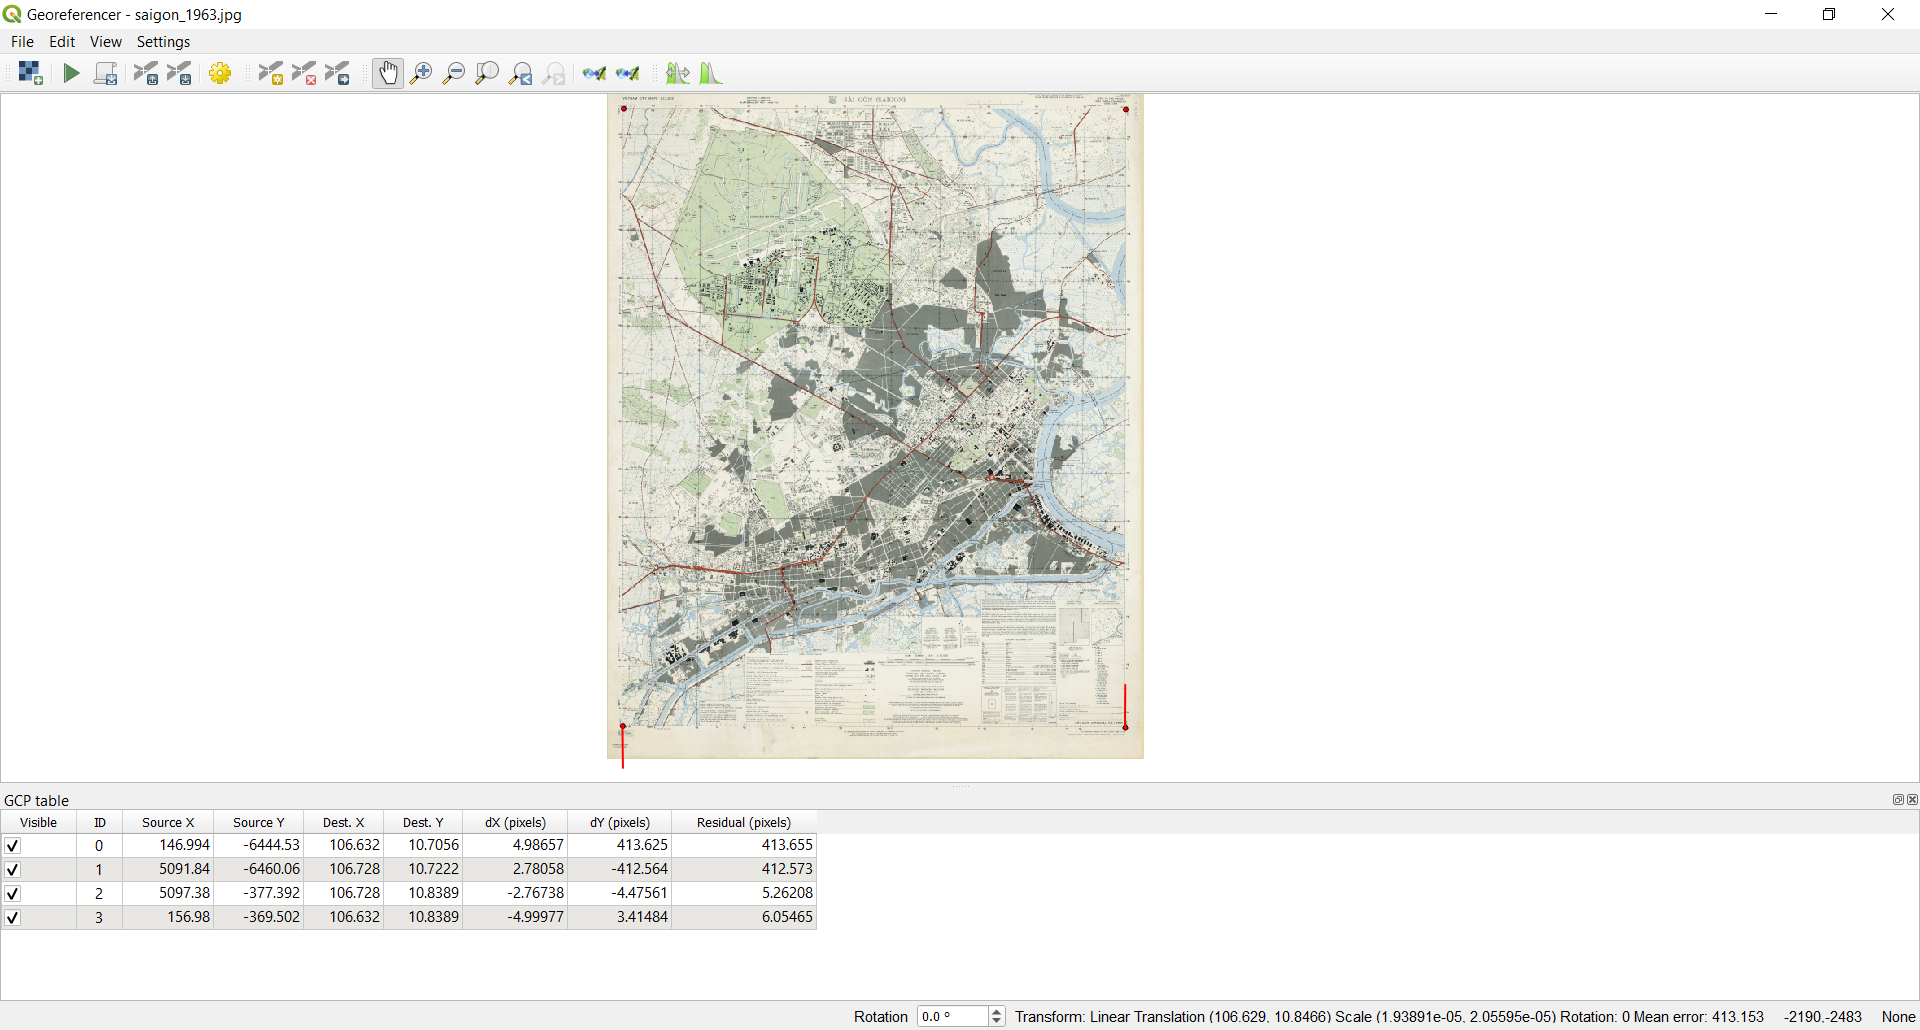Open Transformation Settings gear icon
The width and height of the screenshot is (1920, 1030).
pos(221,73)
